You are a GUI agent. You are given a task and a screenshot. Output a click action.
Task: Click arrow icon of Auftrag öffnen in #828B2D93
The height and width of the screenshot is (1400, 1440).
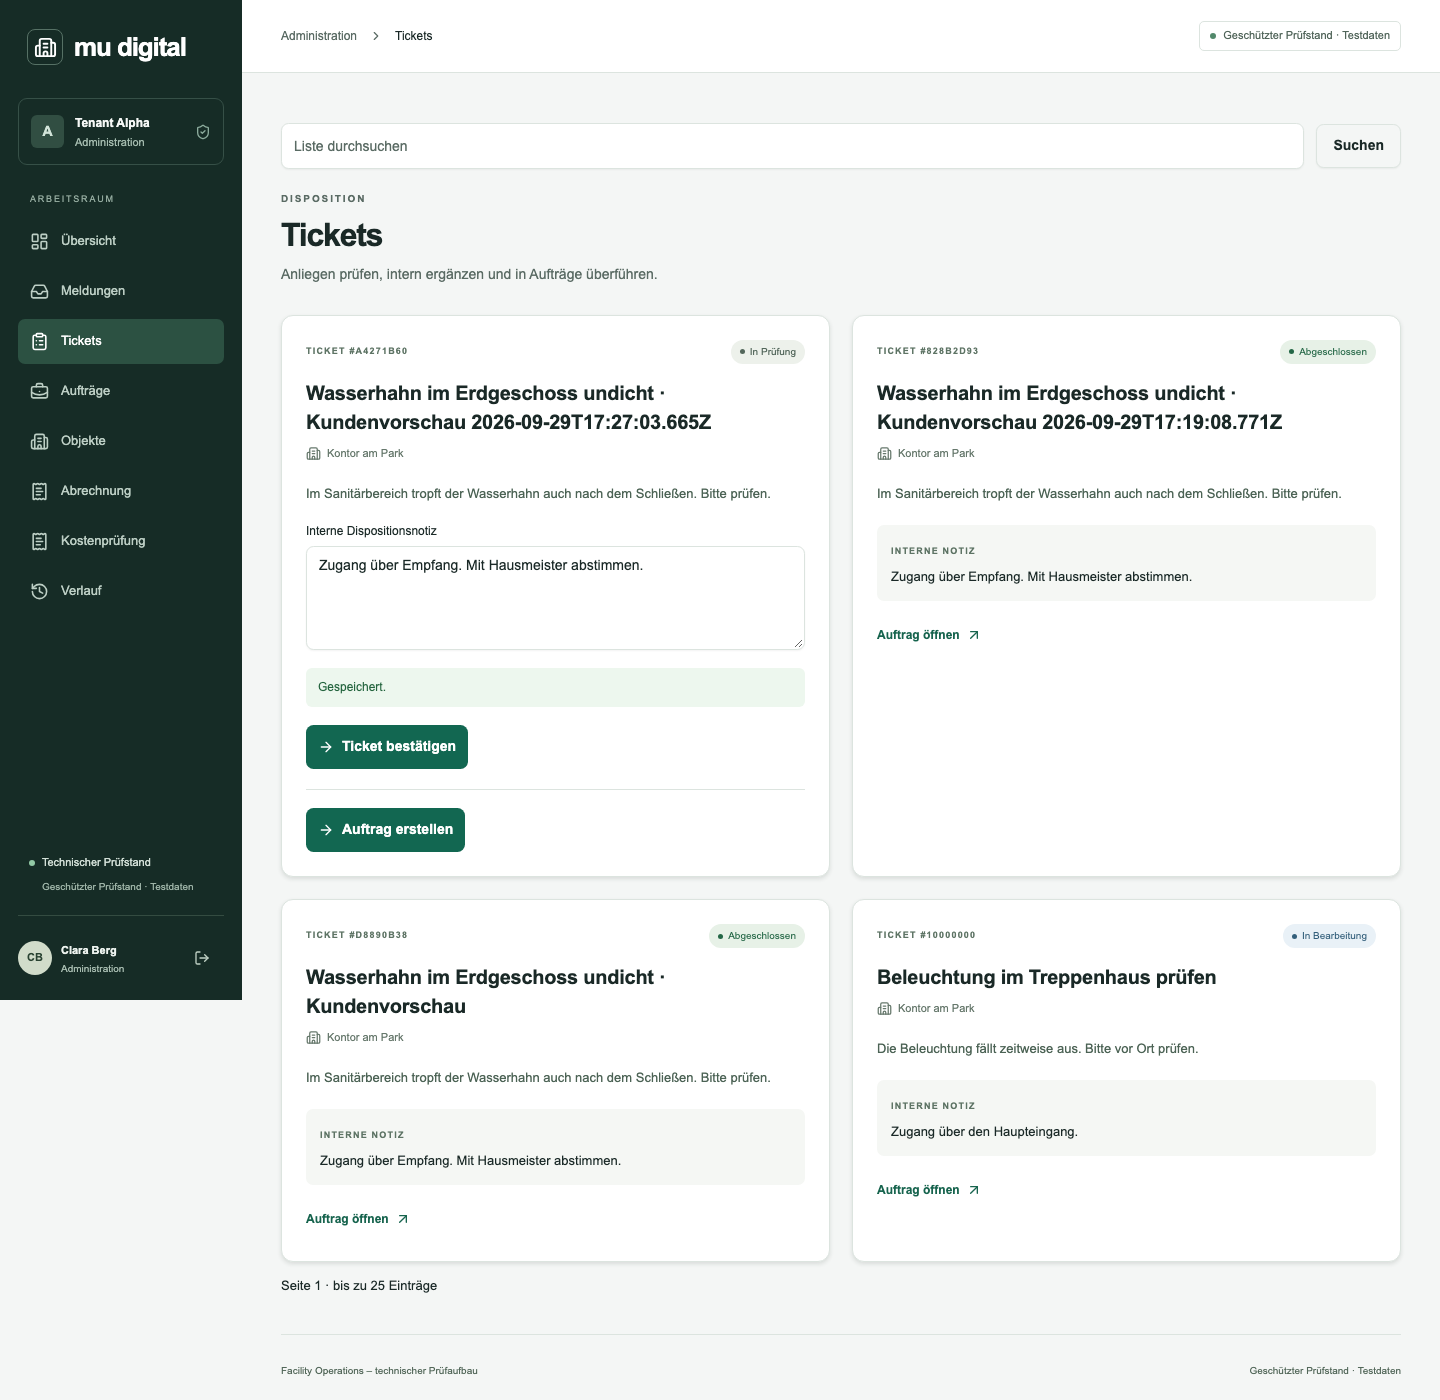point(974,635)
